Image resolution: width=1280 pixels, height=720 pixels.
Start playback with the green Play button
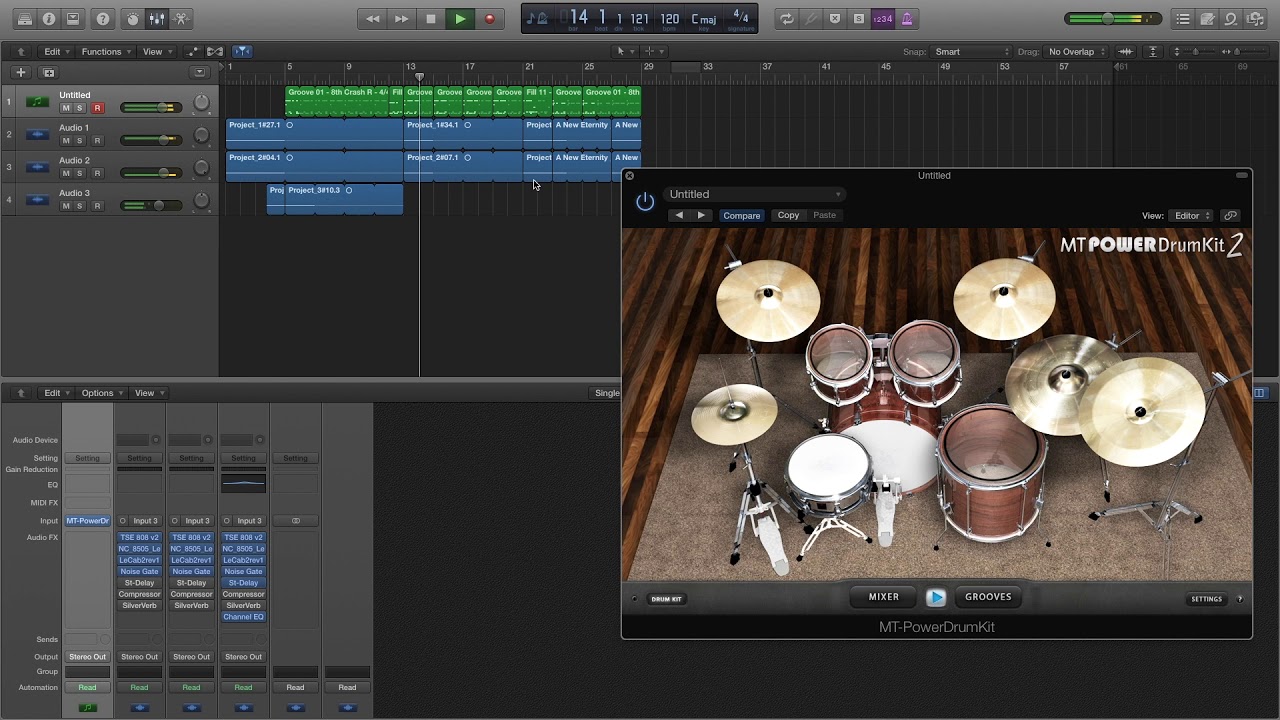(460, 19)
